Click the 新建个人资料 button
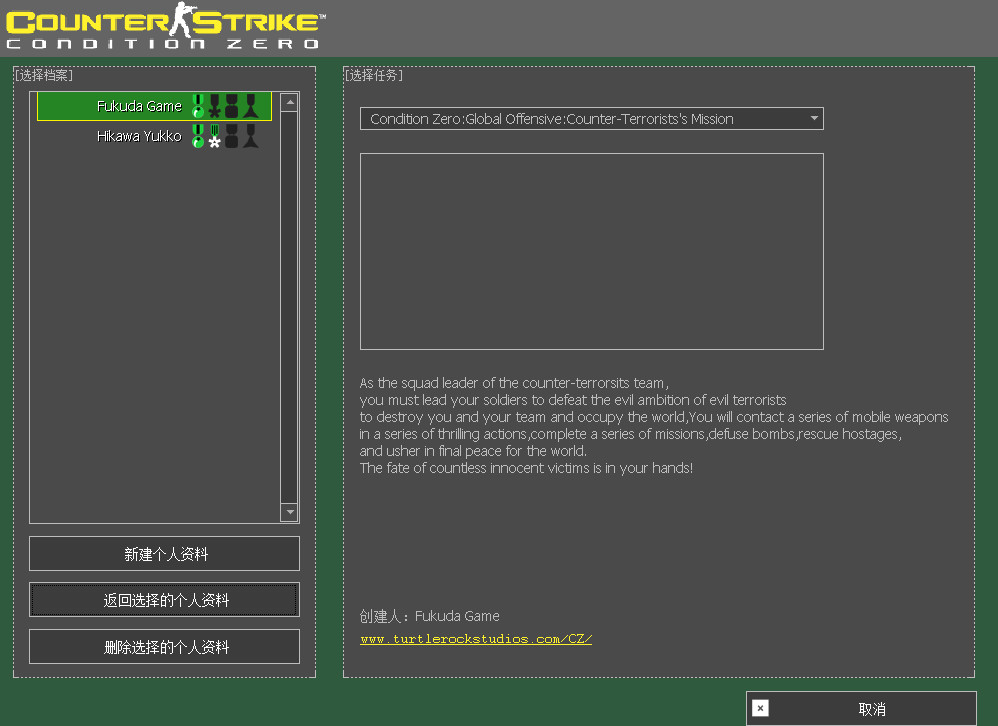The width and height of the screenshot is (998, 726). 164,553
